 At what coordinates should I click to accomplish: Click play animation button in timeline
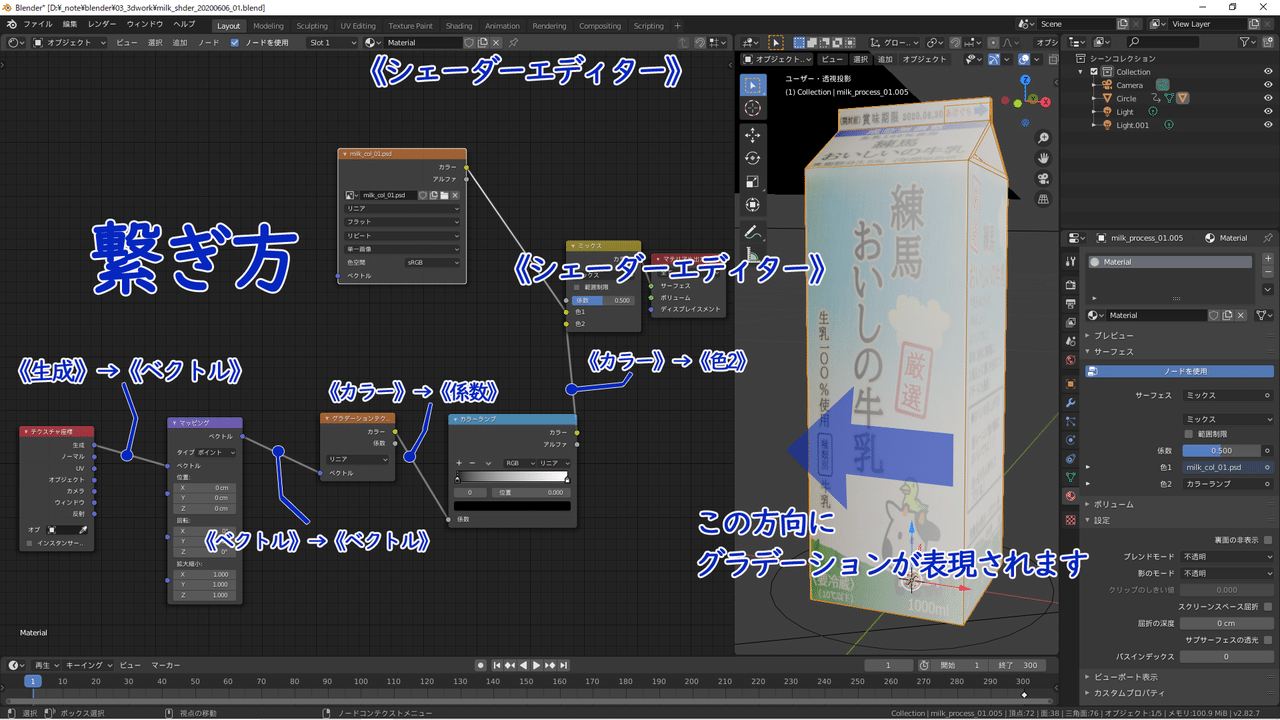(537, 665)
